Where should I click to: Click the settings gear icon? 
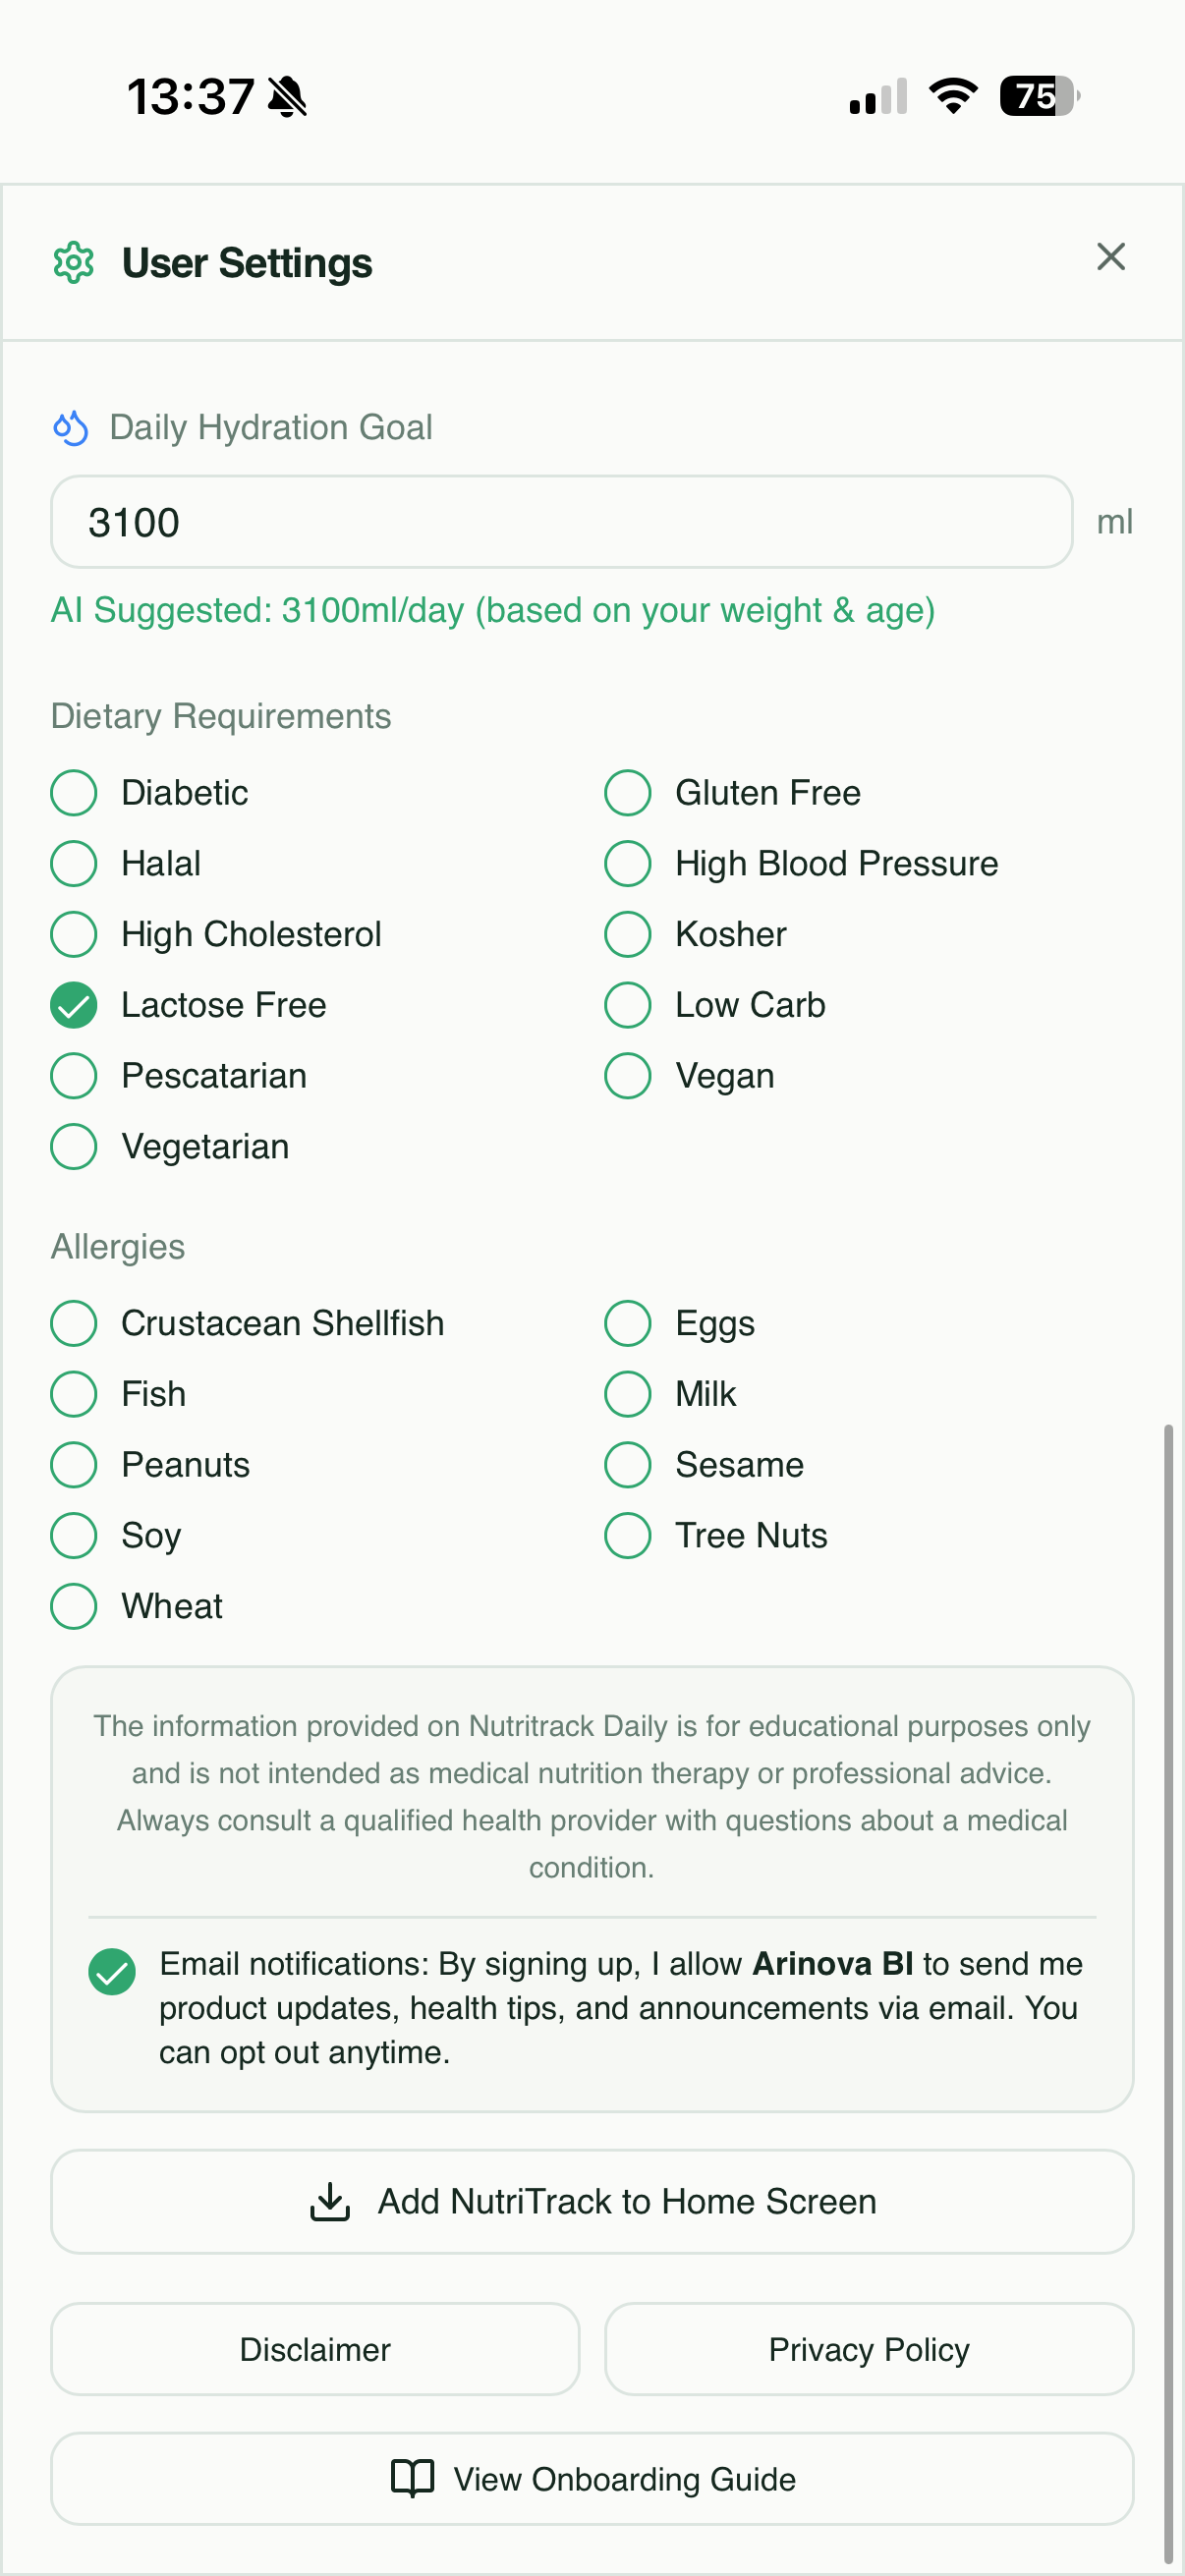73,263
